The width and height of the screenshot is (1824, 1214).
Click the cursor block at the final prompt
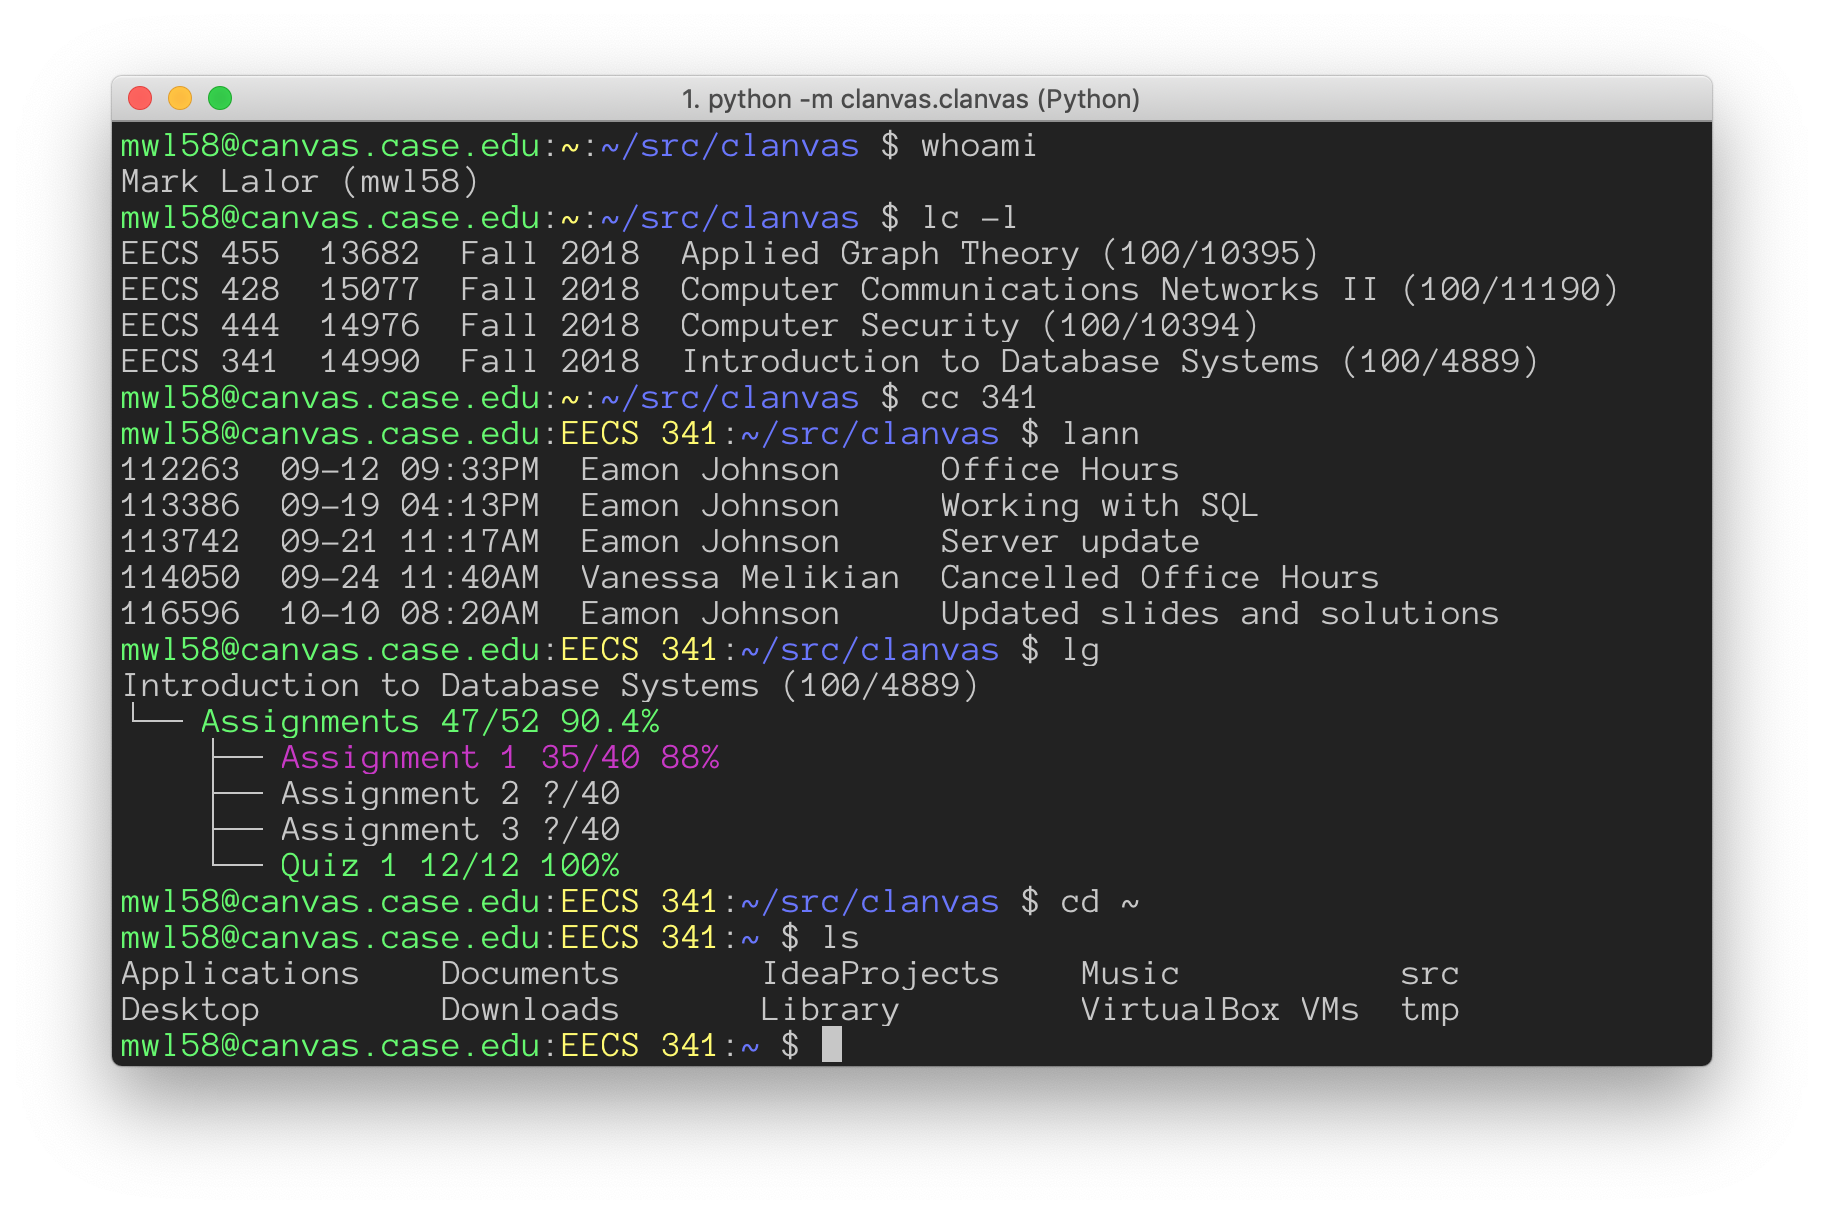point(831,1045)
